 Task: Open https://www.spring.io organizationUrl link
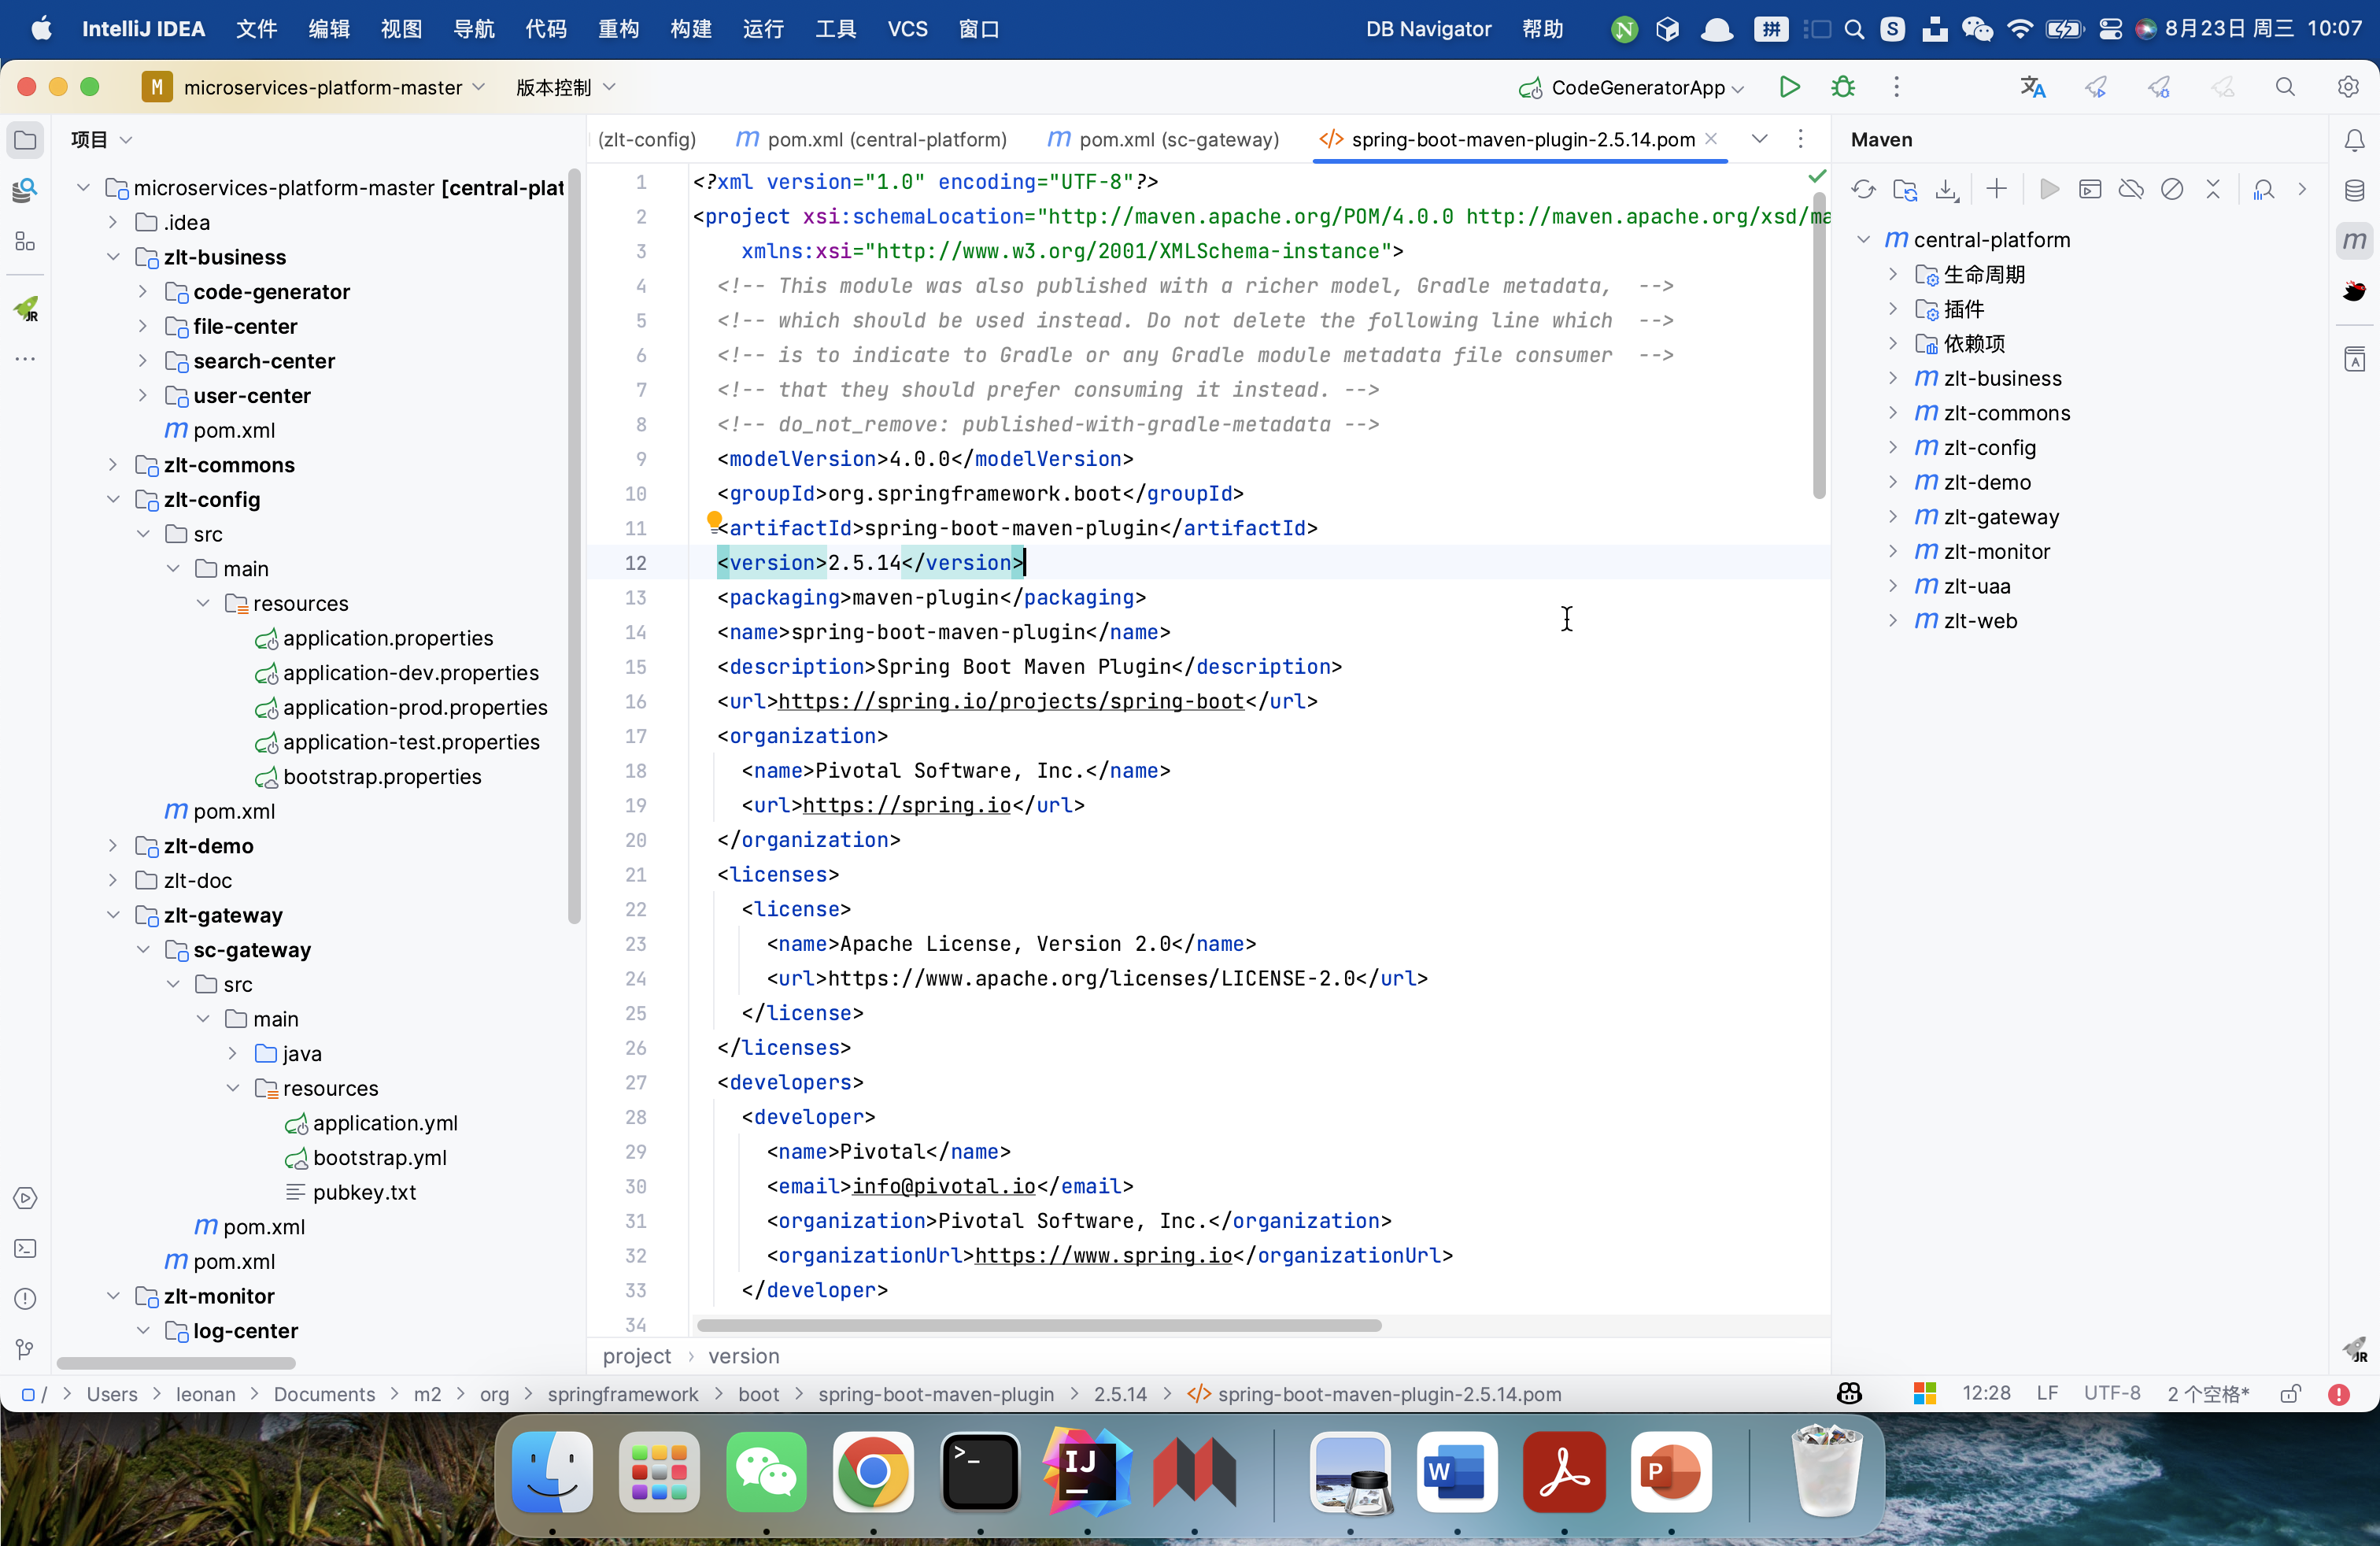pos(1103,1255)
